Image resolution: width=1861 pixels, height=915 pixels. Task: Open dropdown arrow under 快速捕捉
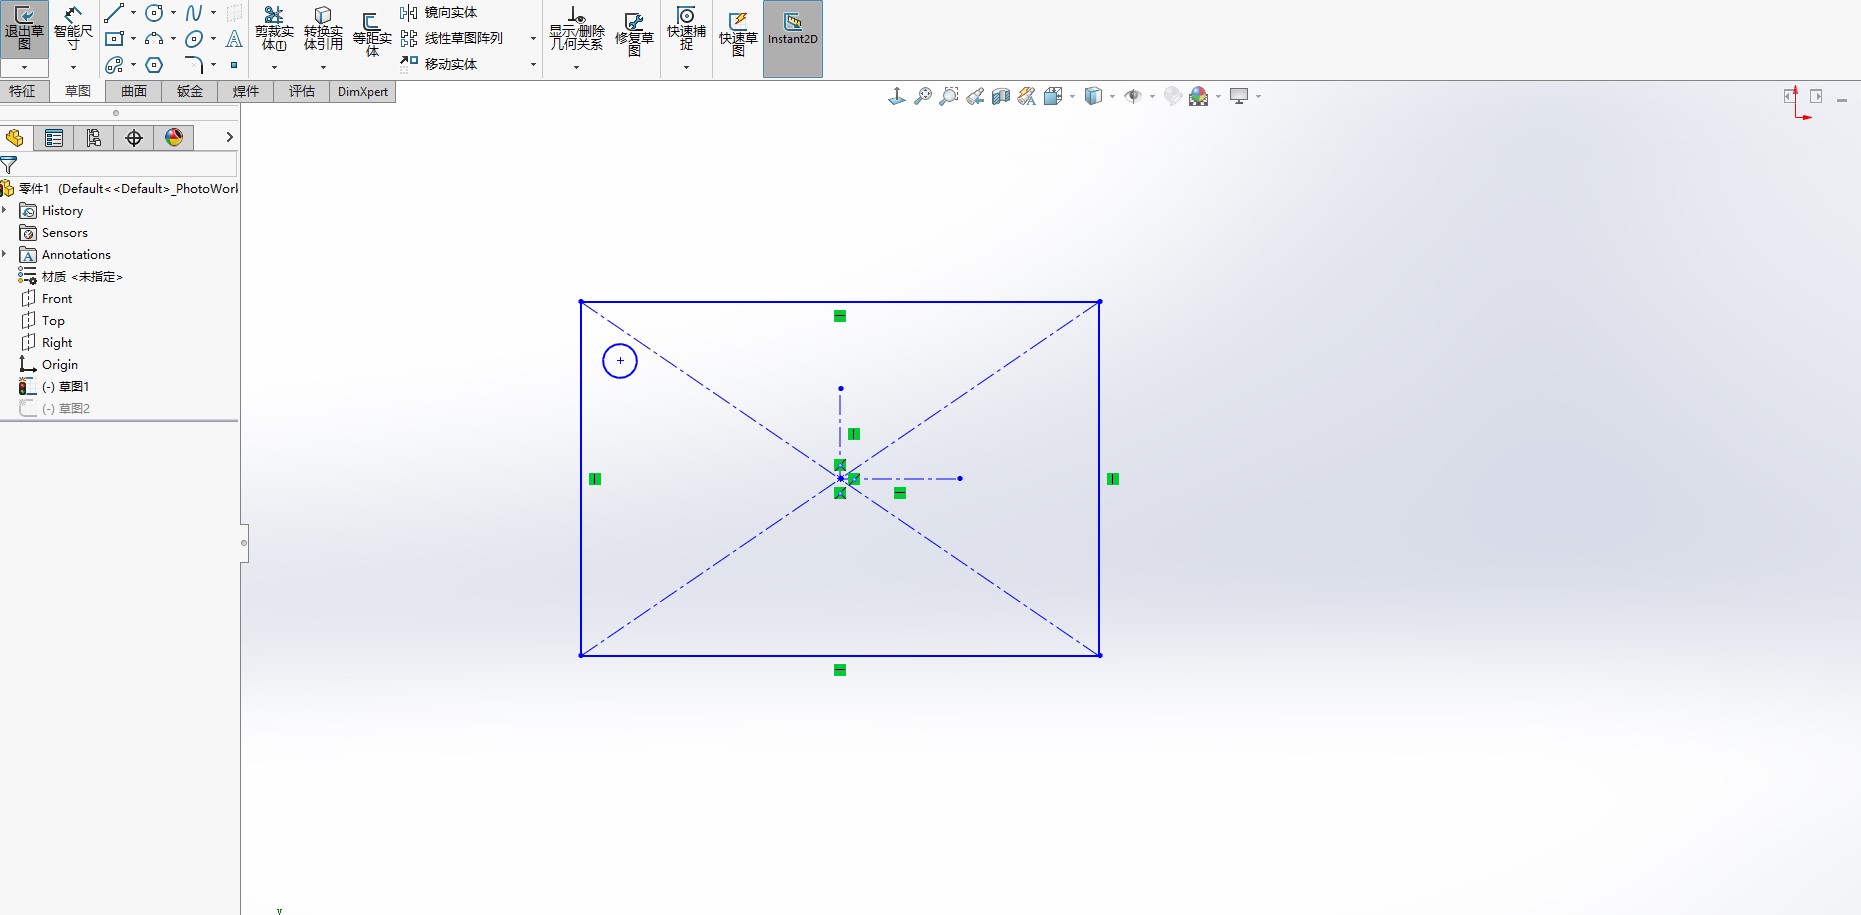(x=686, y=68)
